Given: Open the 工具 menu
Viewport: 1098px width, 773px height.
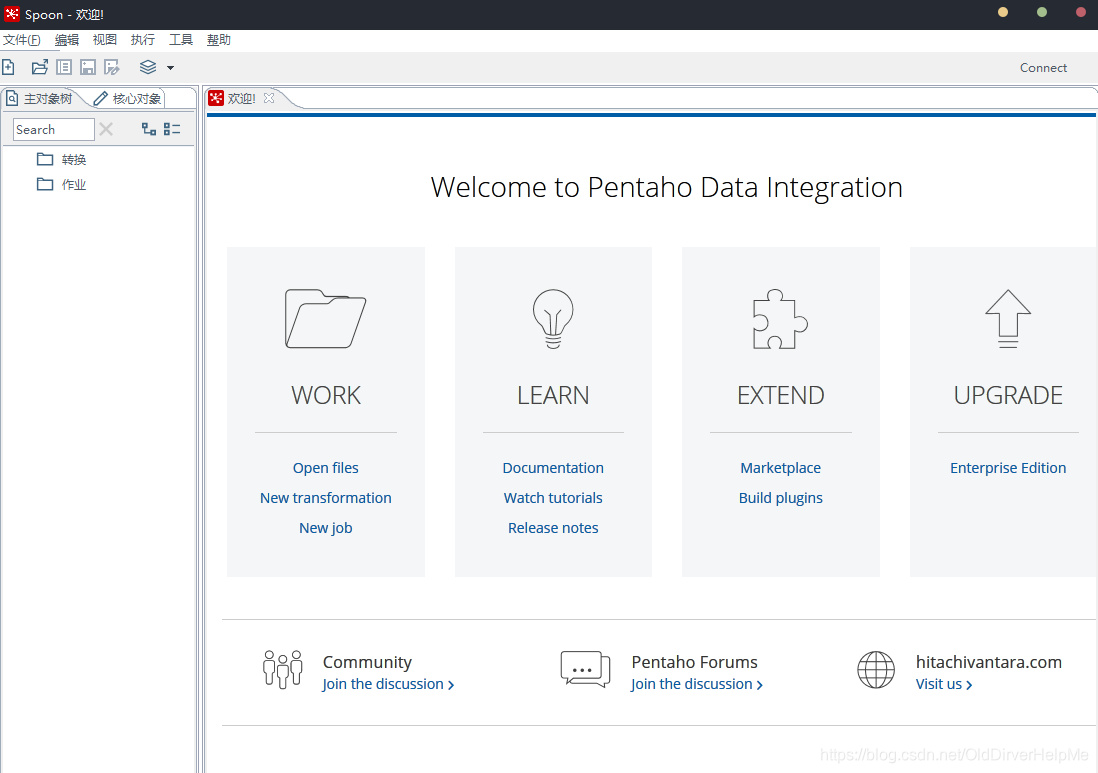Looking at the screenshot, I should pyautogui.click(x=181, y=40).
